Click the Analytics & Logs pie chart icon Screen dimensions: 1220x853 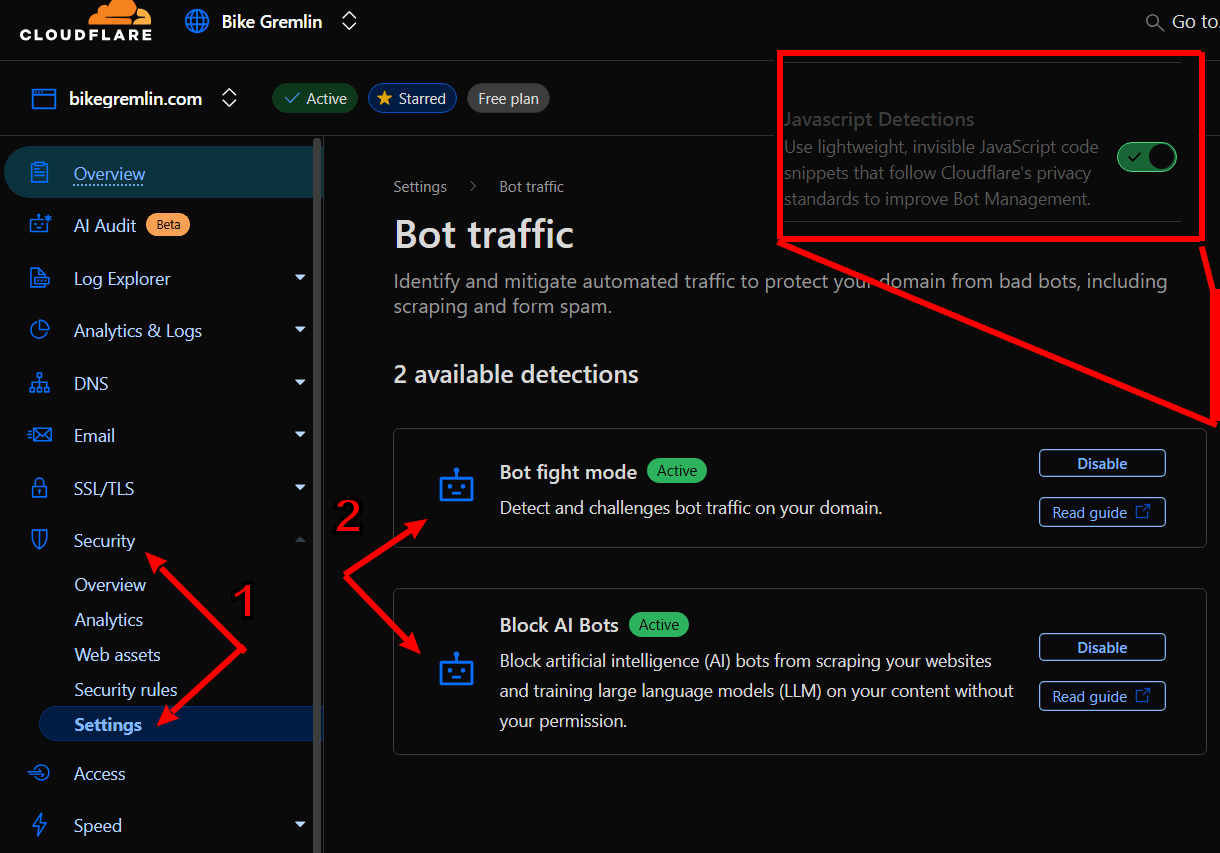[39, 330]
